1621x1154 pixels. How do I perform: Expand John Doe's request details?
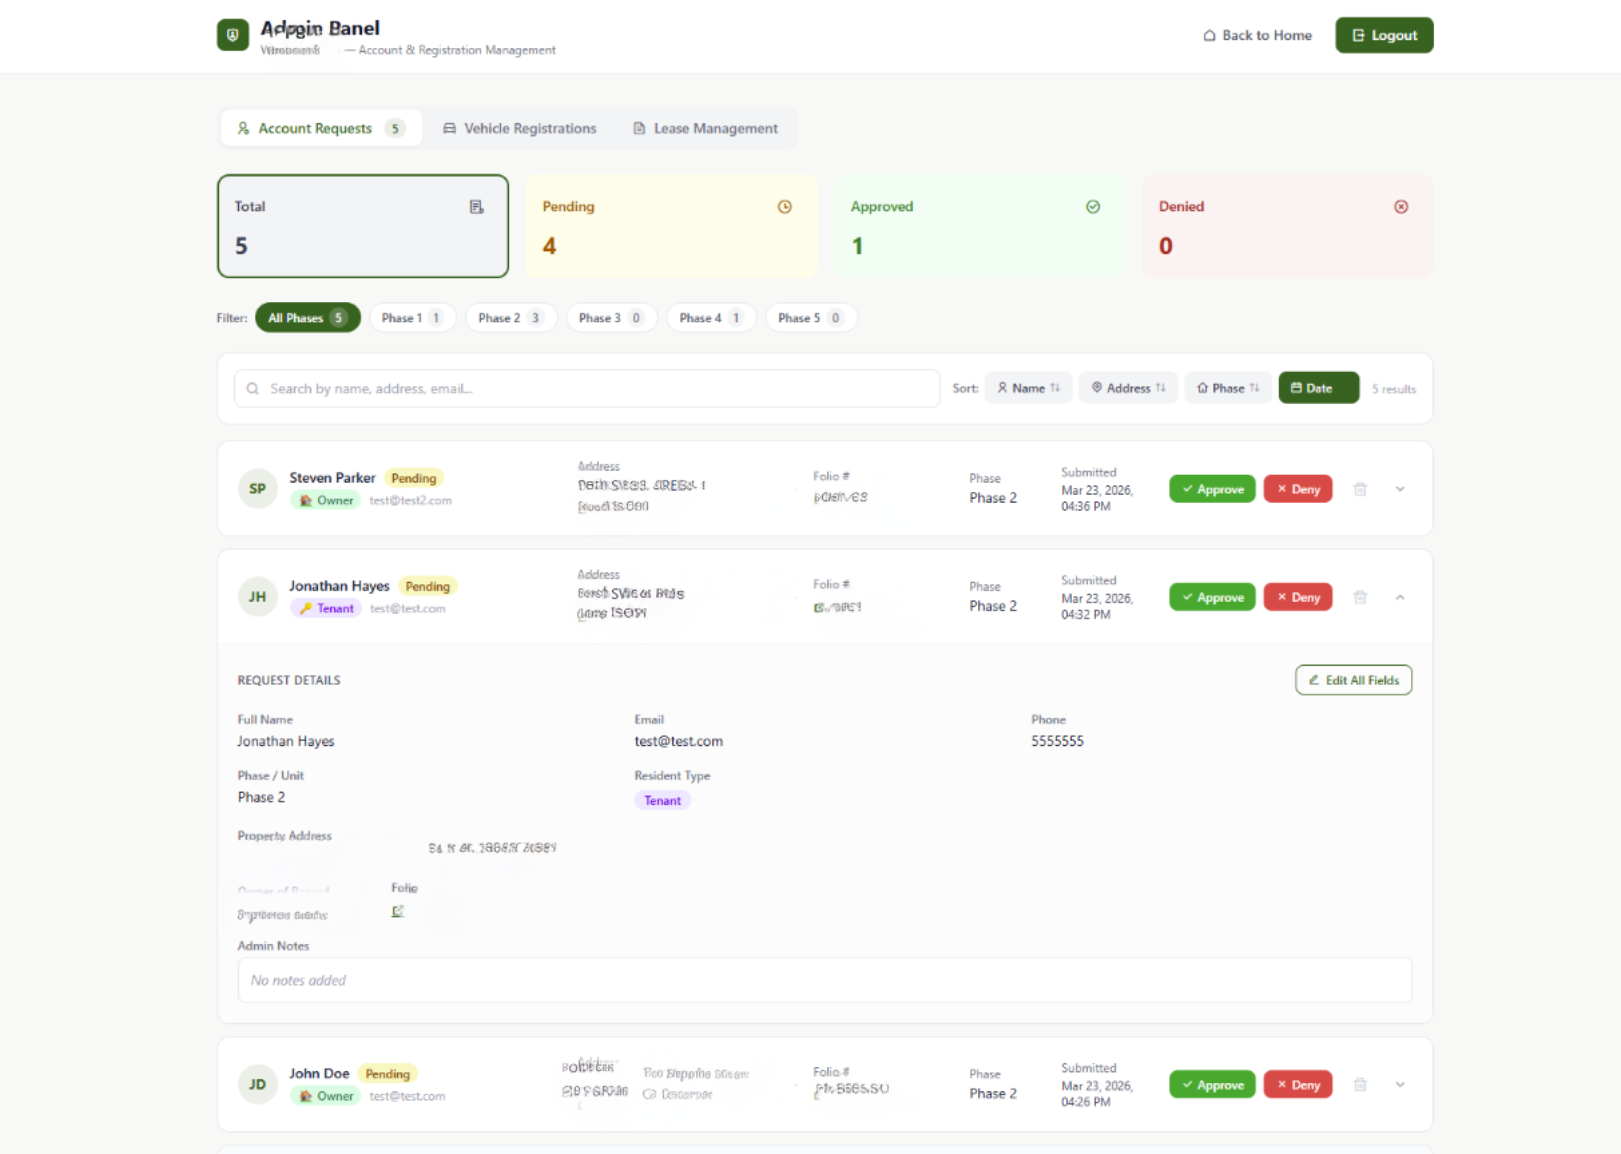pyautogui.click(x=1400, y=1084)
